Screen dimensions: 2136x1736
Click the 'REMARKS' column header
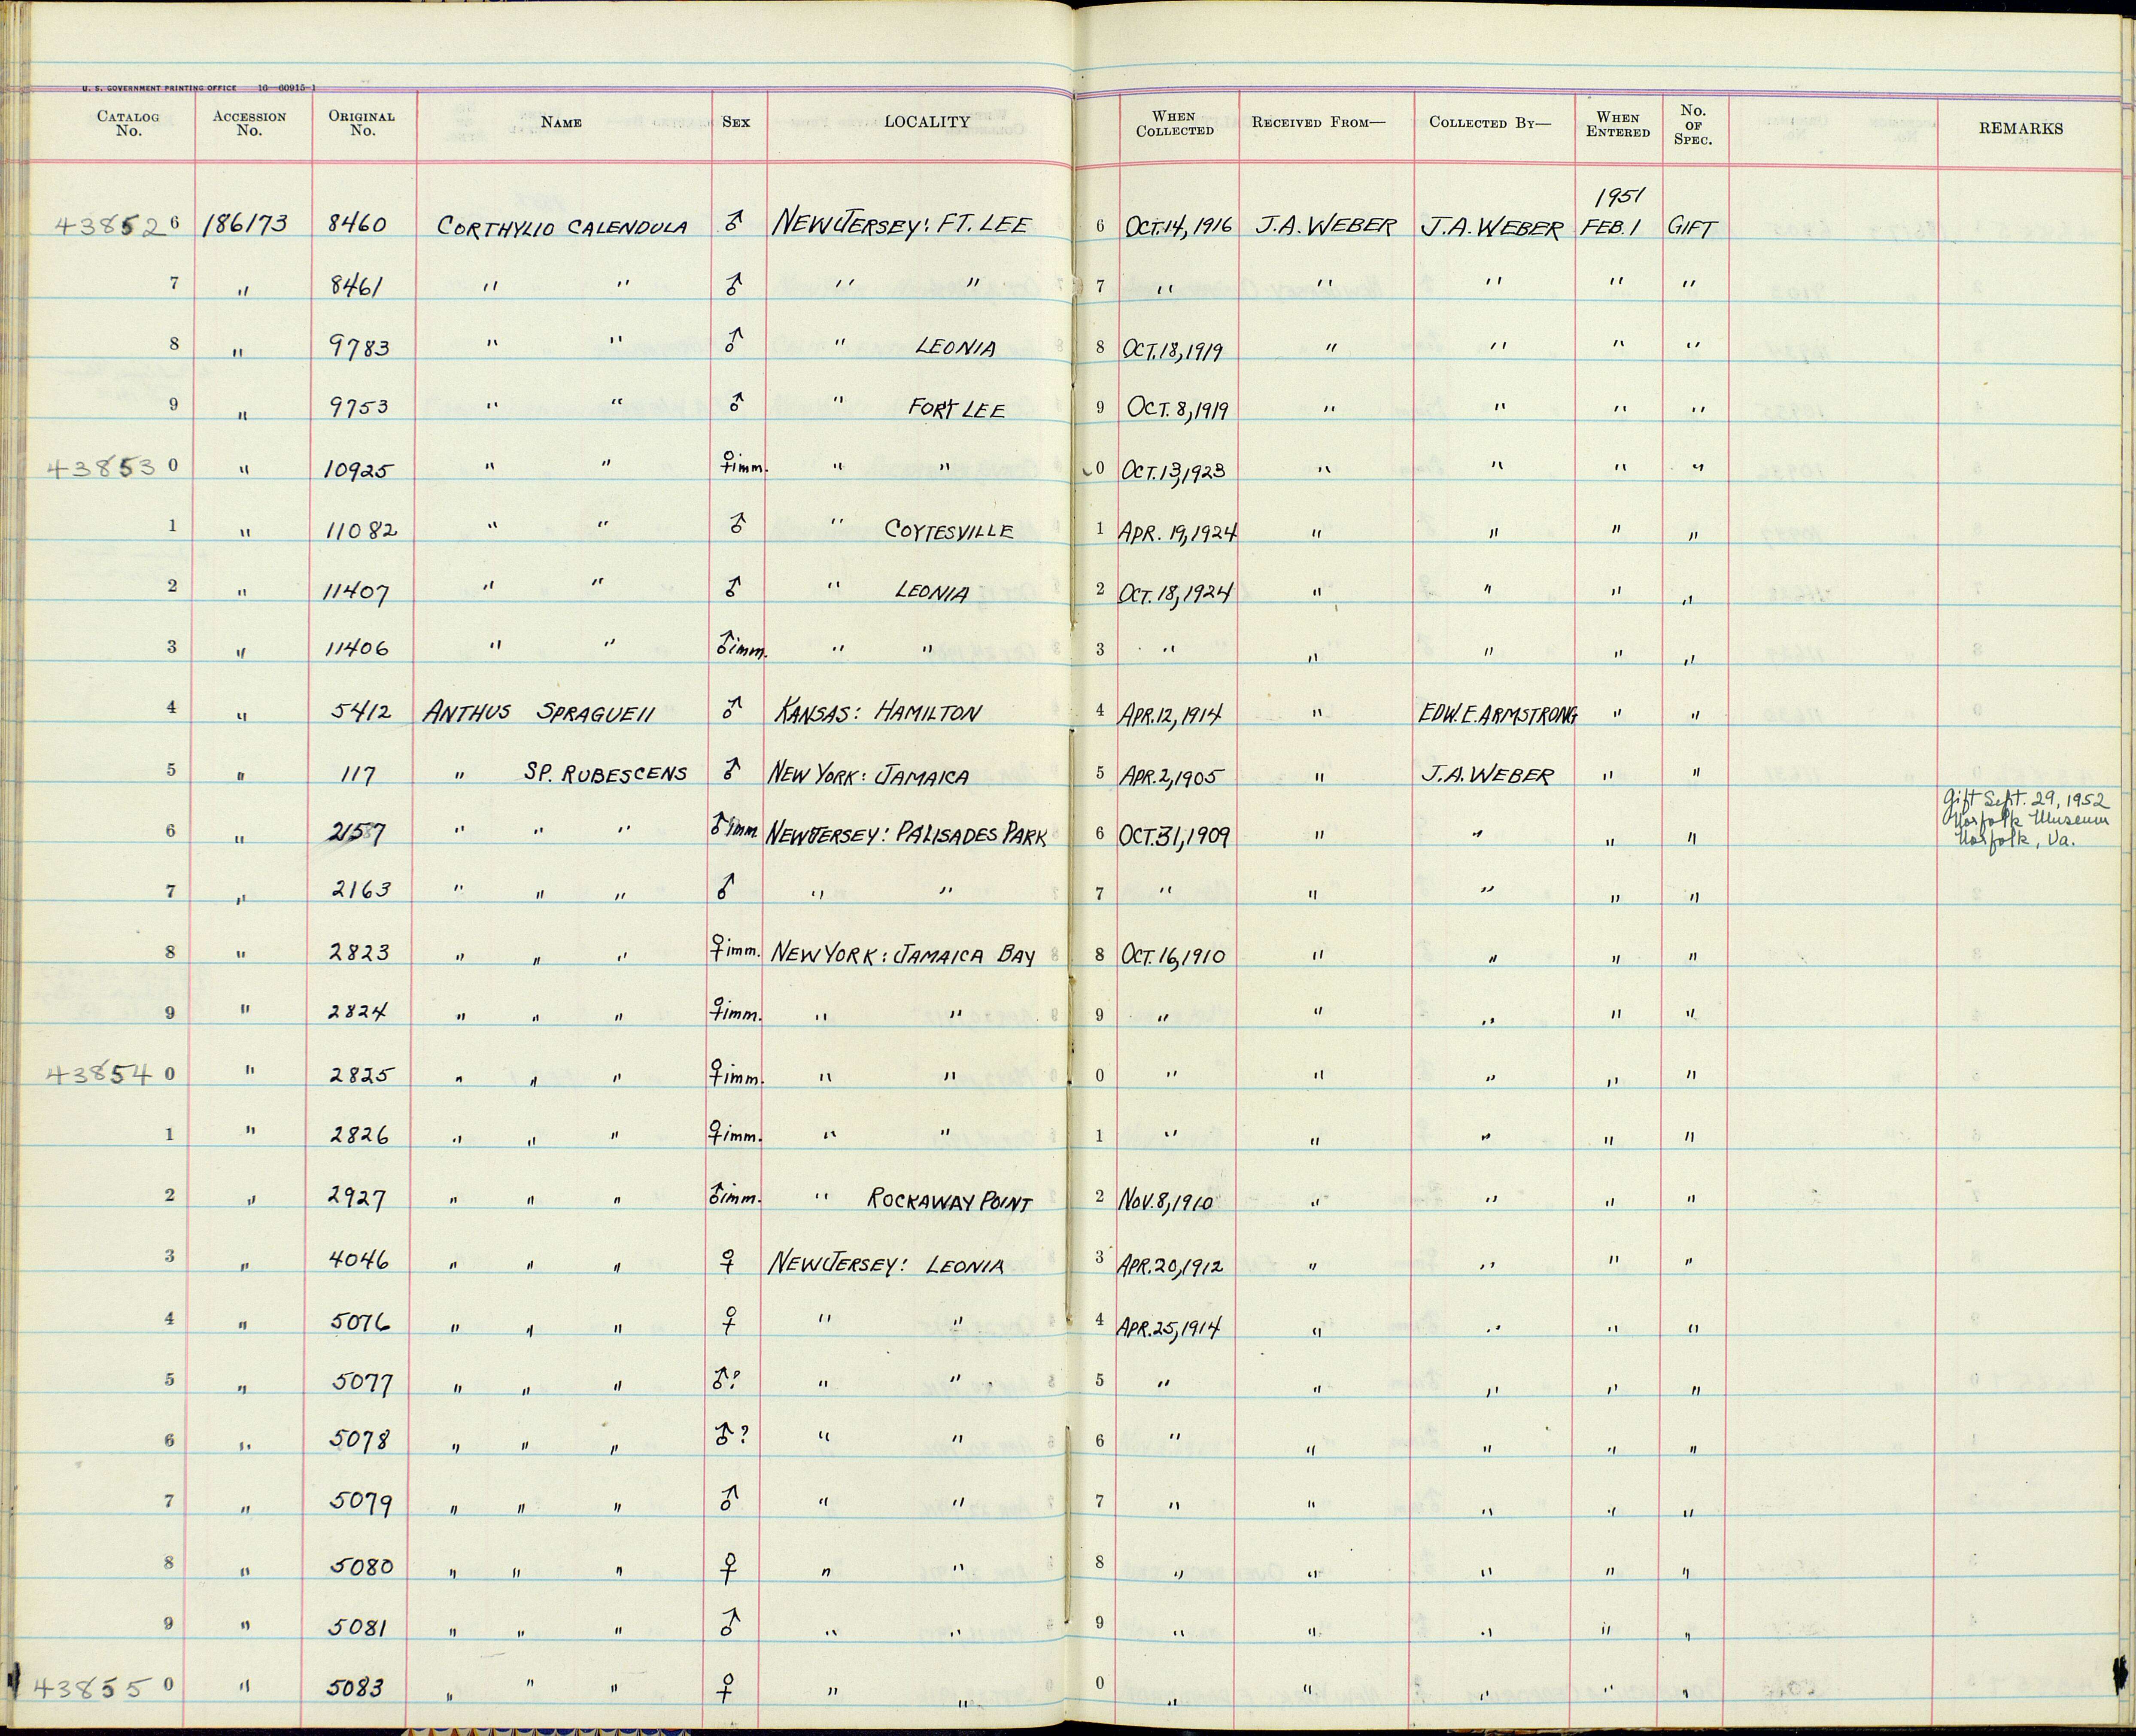[x=2020, y=129]
